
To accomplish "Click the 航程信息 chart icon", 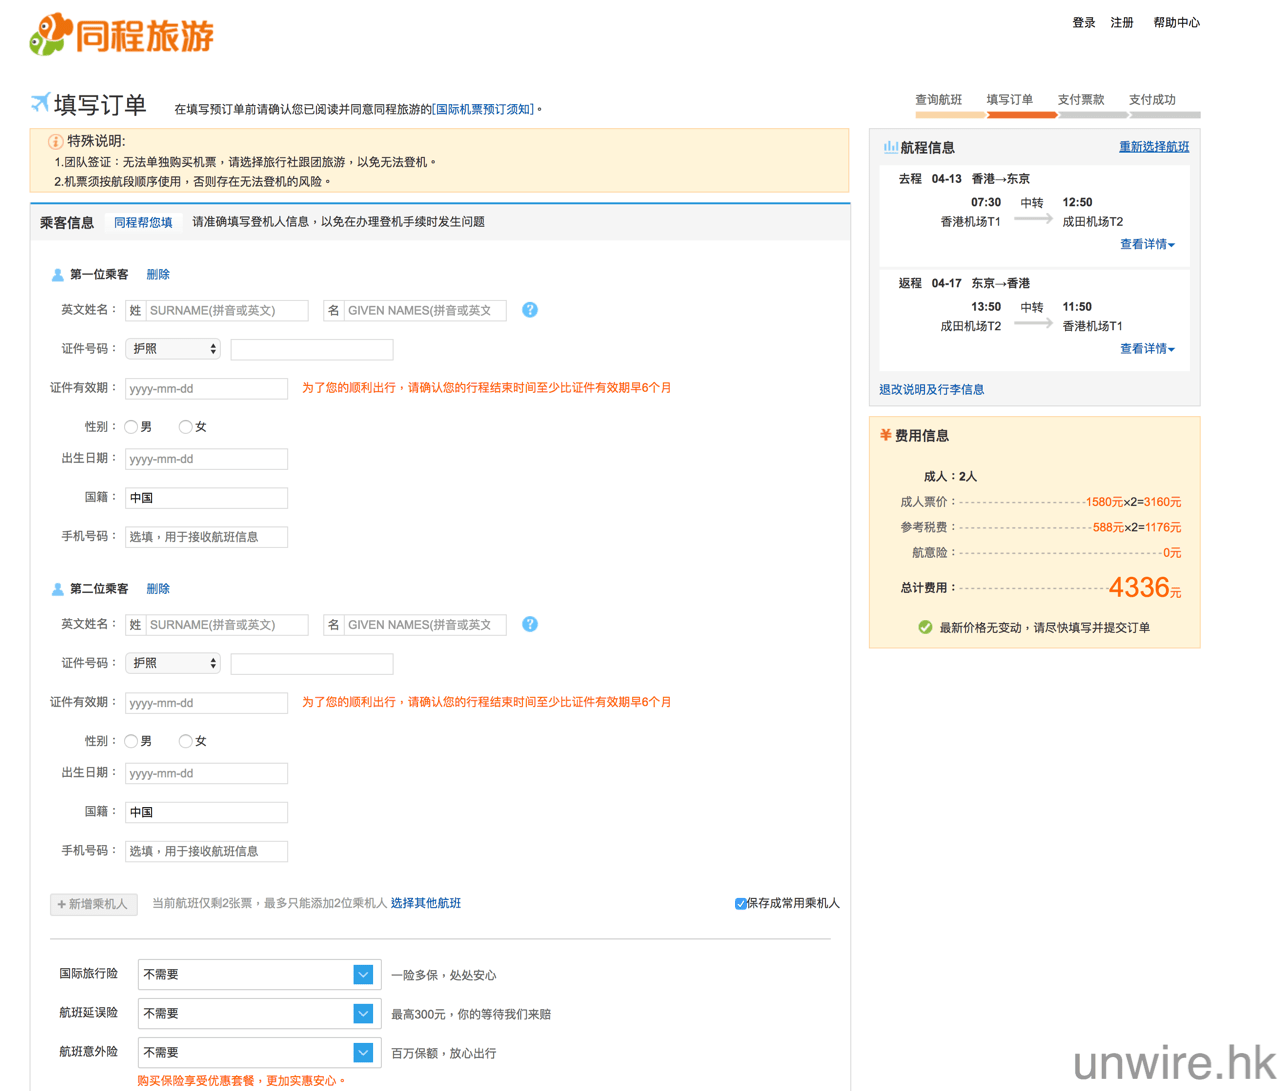I will [889, 147].
